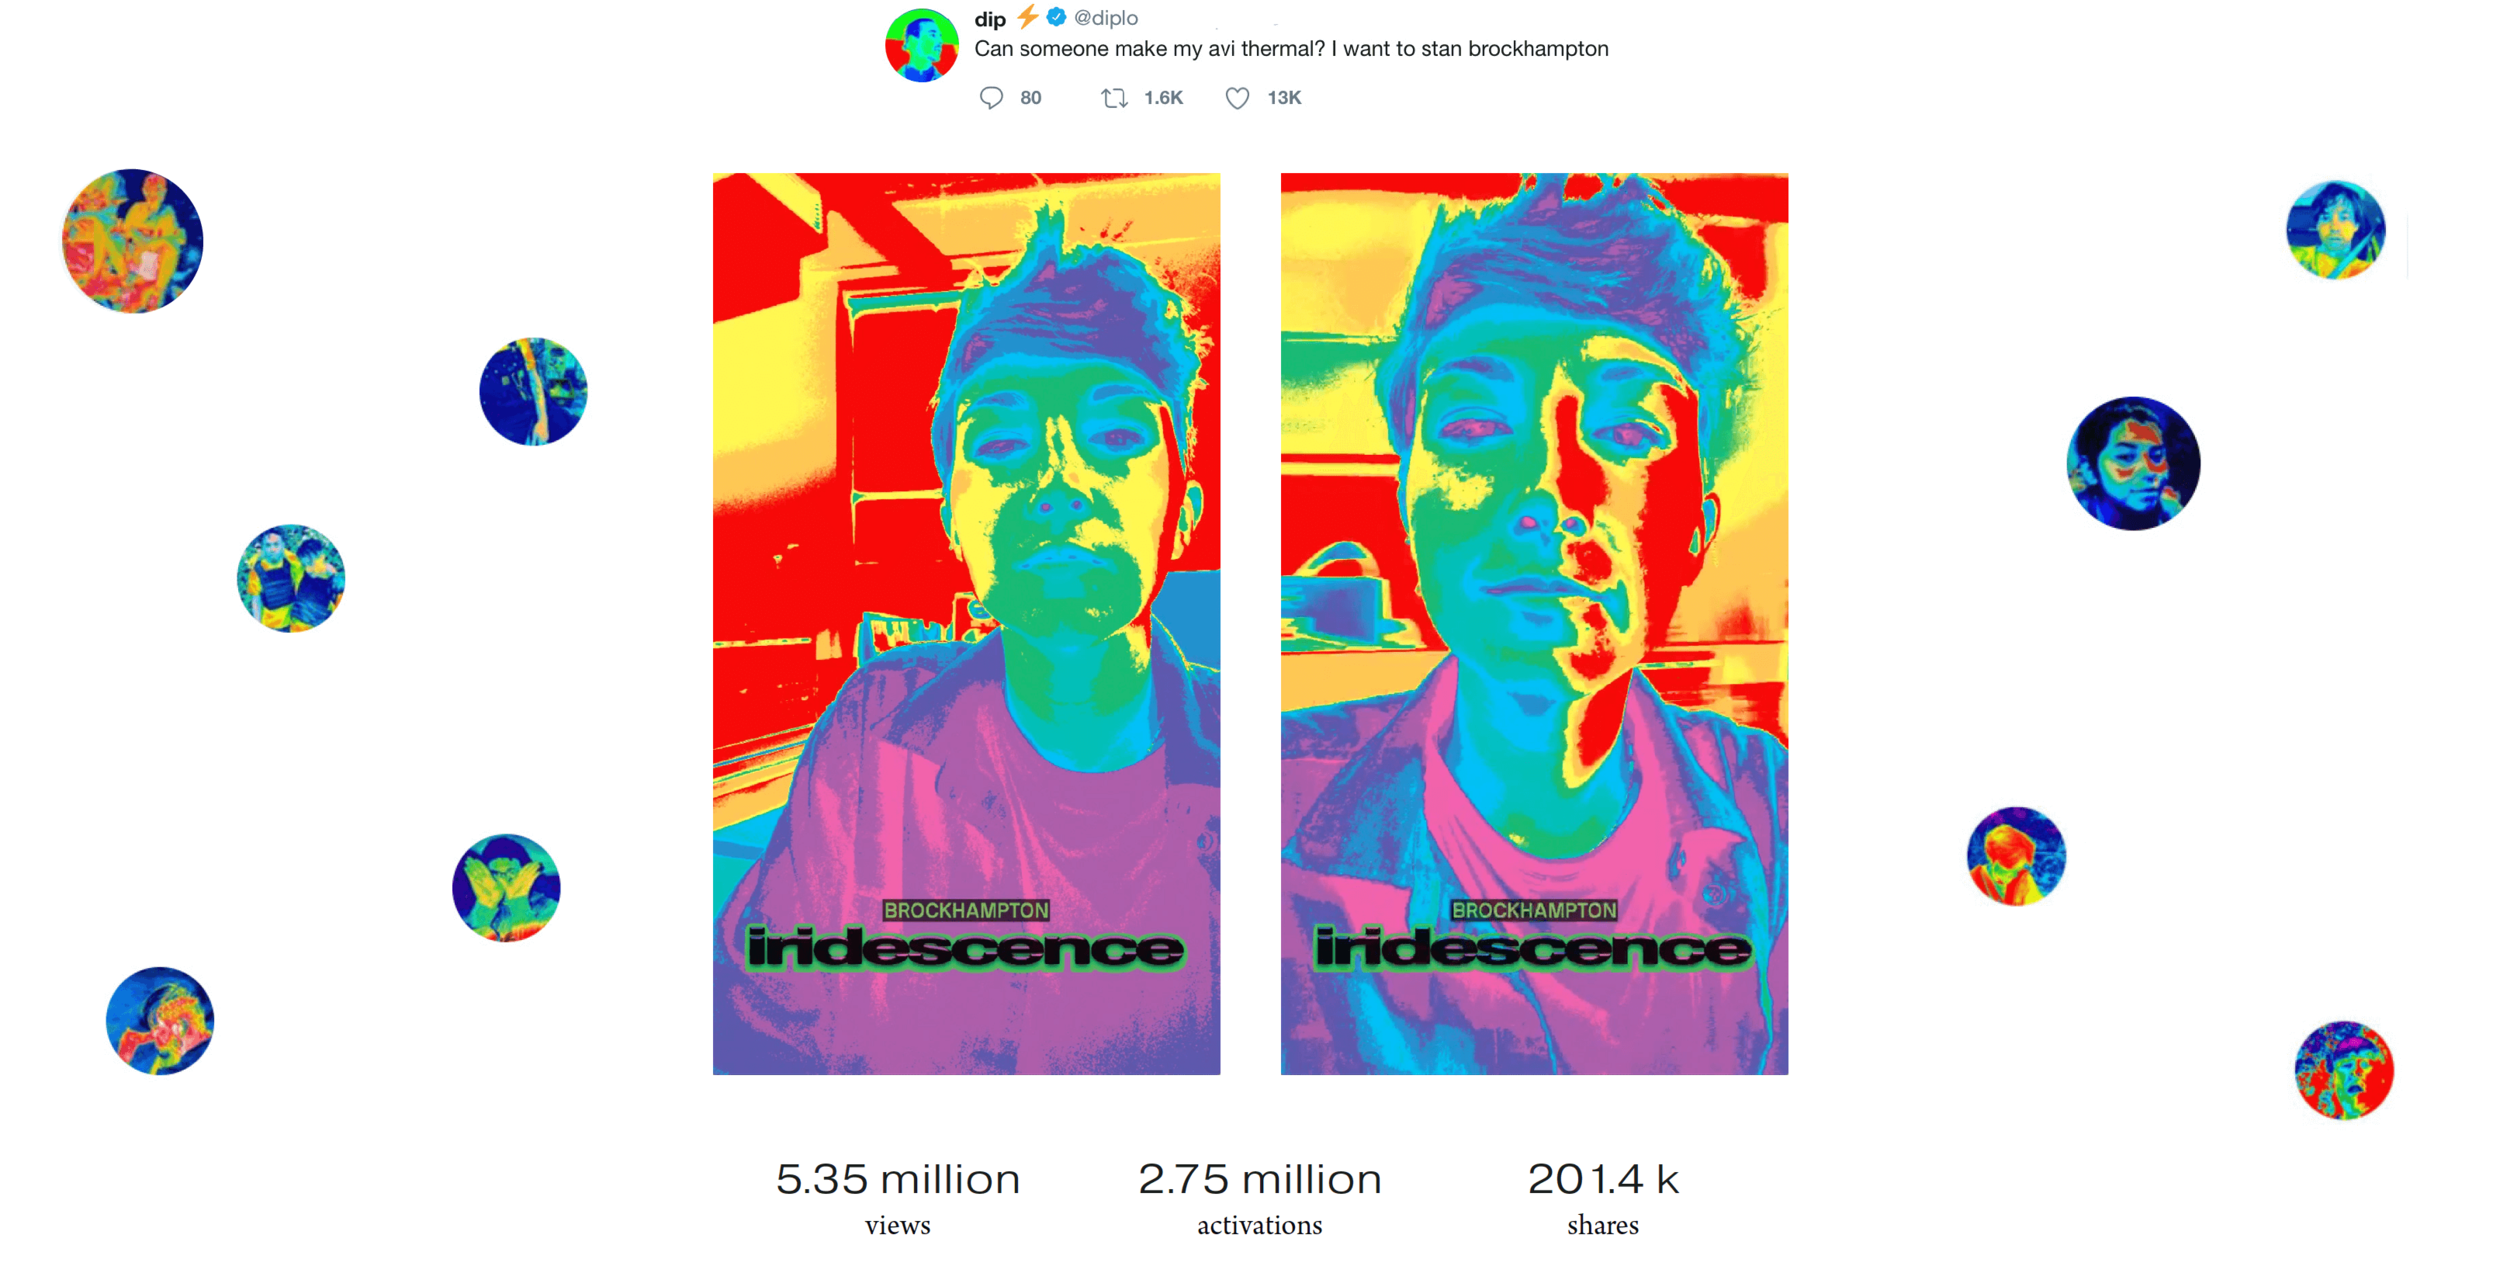Click the crossed-hands thermal circle avatar
The image size is (2500, 1273).
tap(506, 888)
